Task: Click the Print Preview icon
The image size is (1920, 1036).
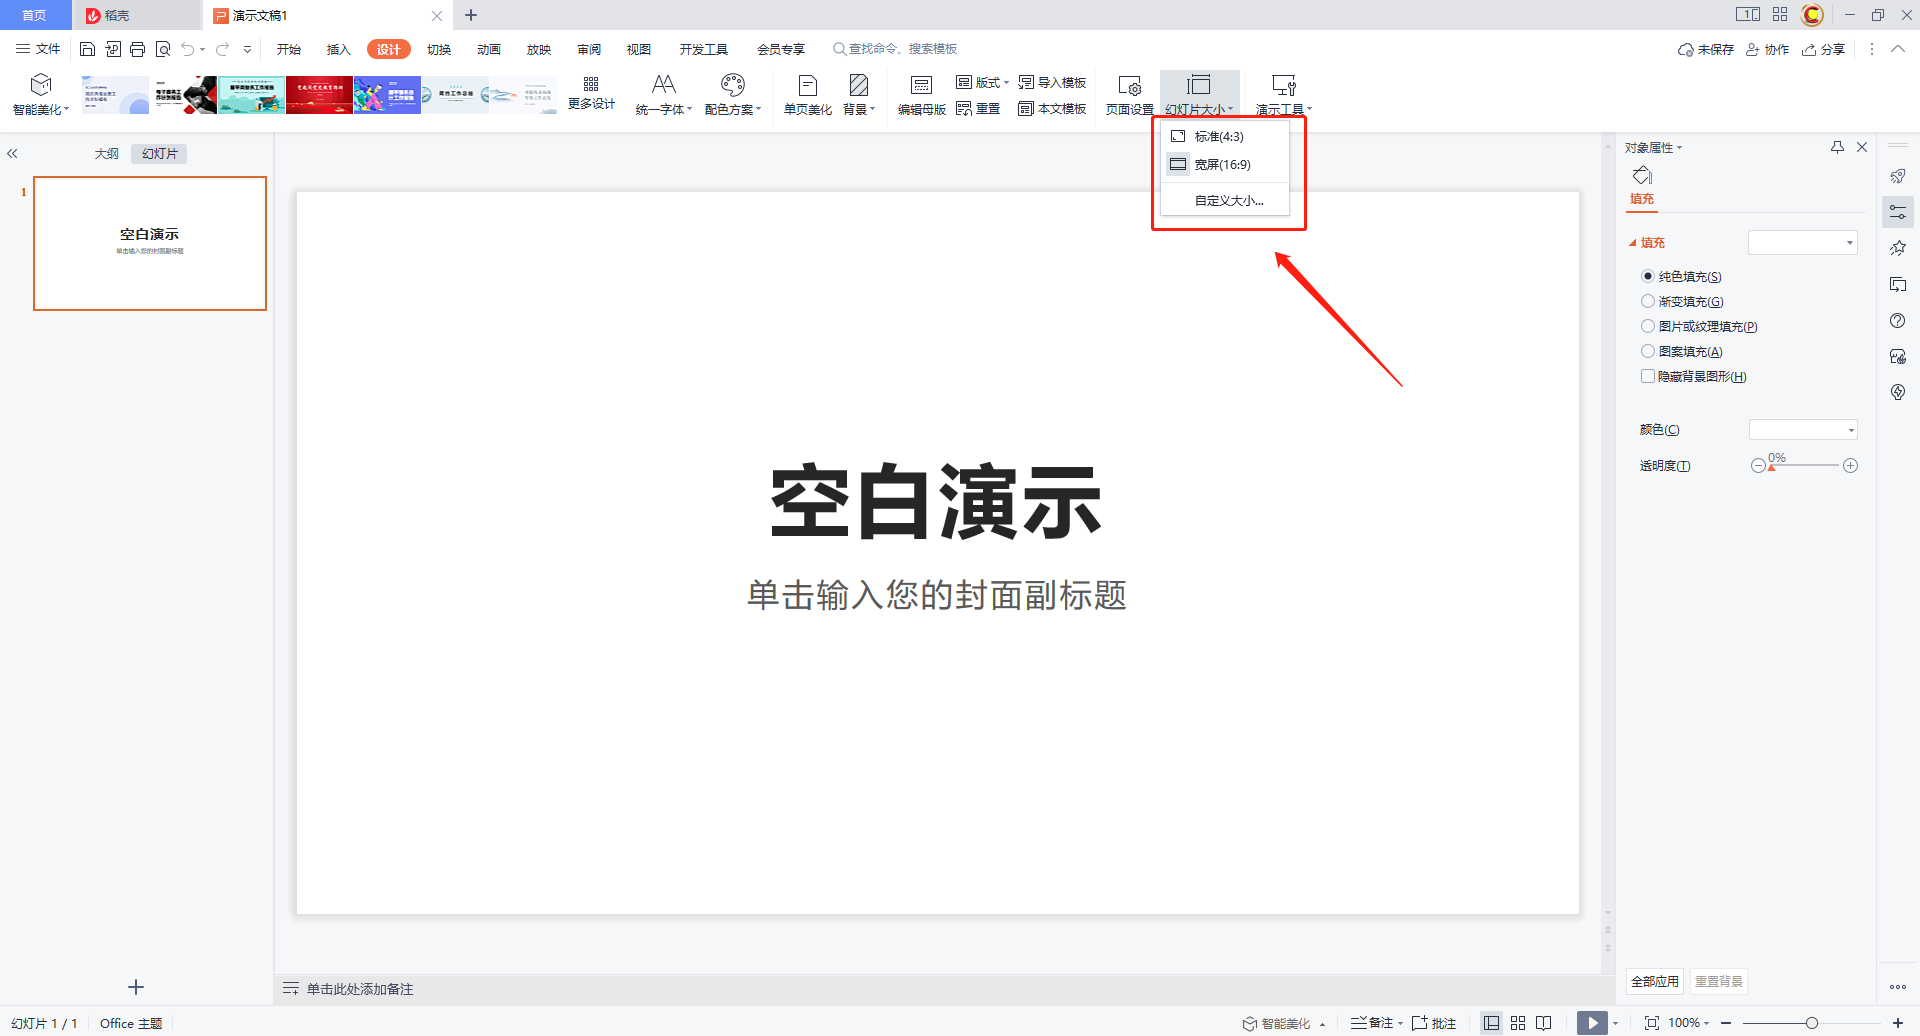Action: tap(163, 49)
